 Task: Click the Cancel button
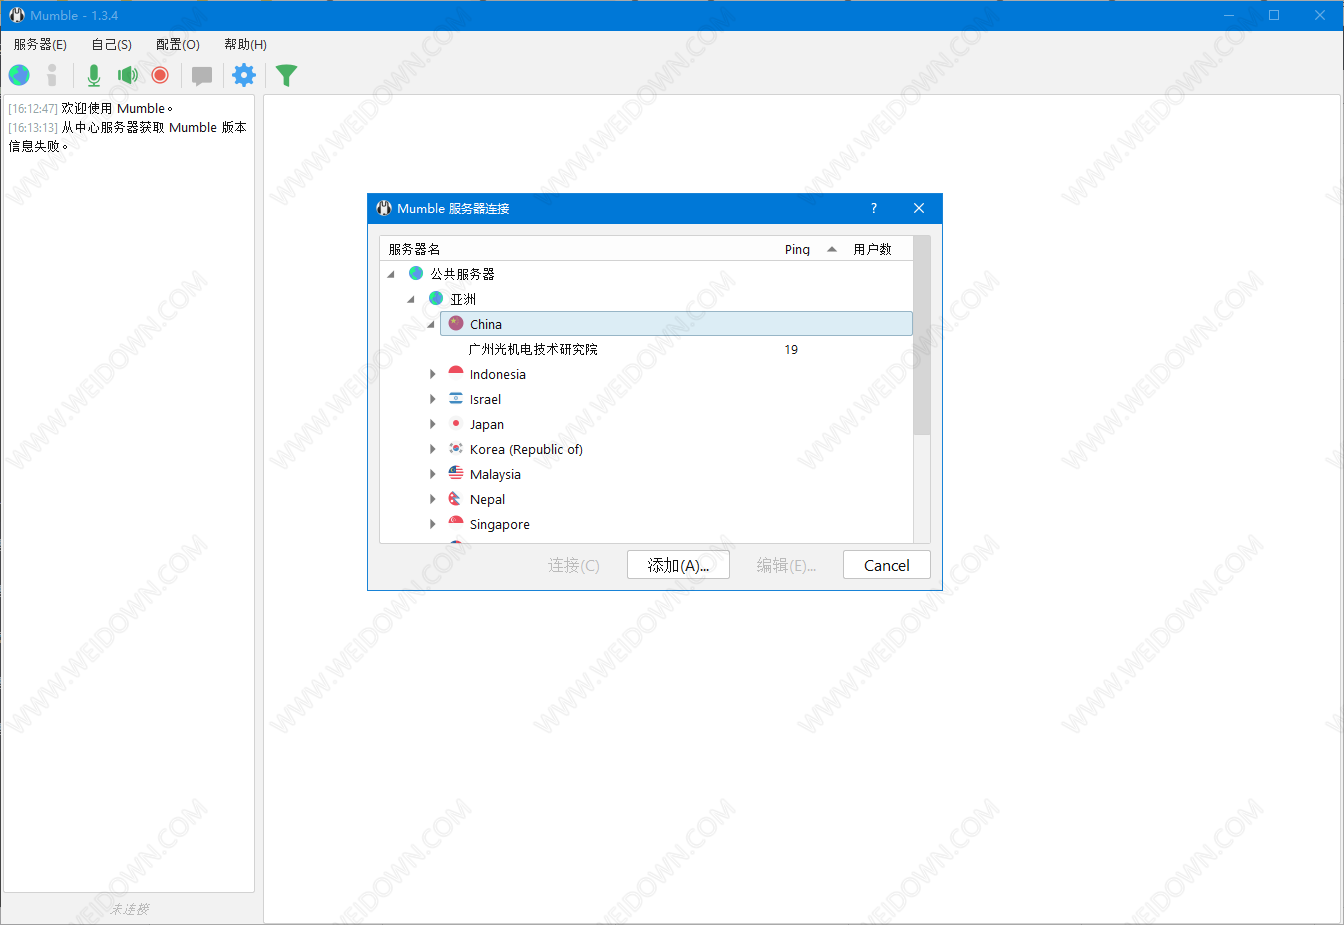(x=886, y=565)
